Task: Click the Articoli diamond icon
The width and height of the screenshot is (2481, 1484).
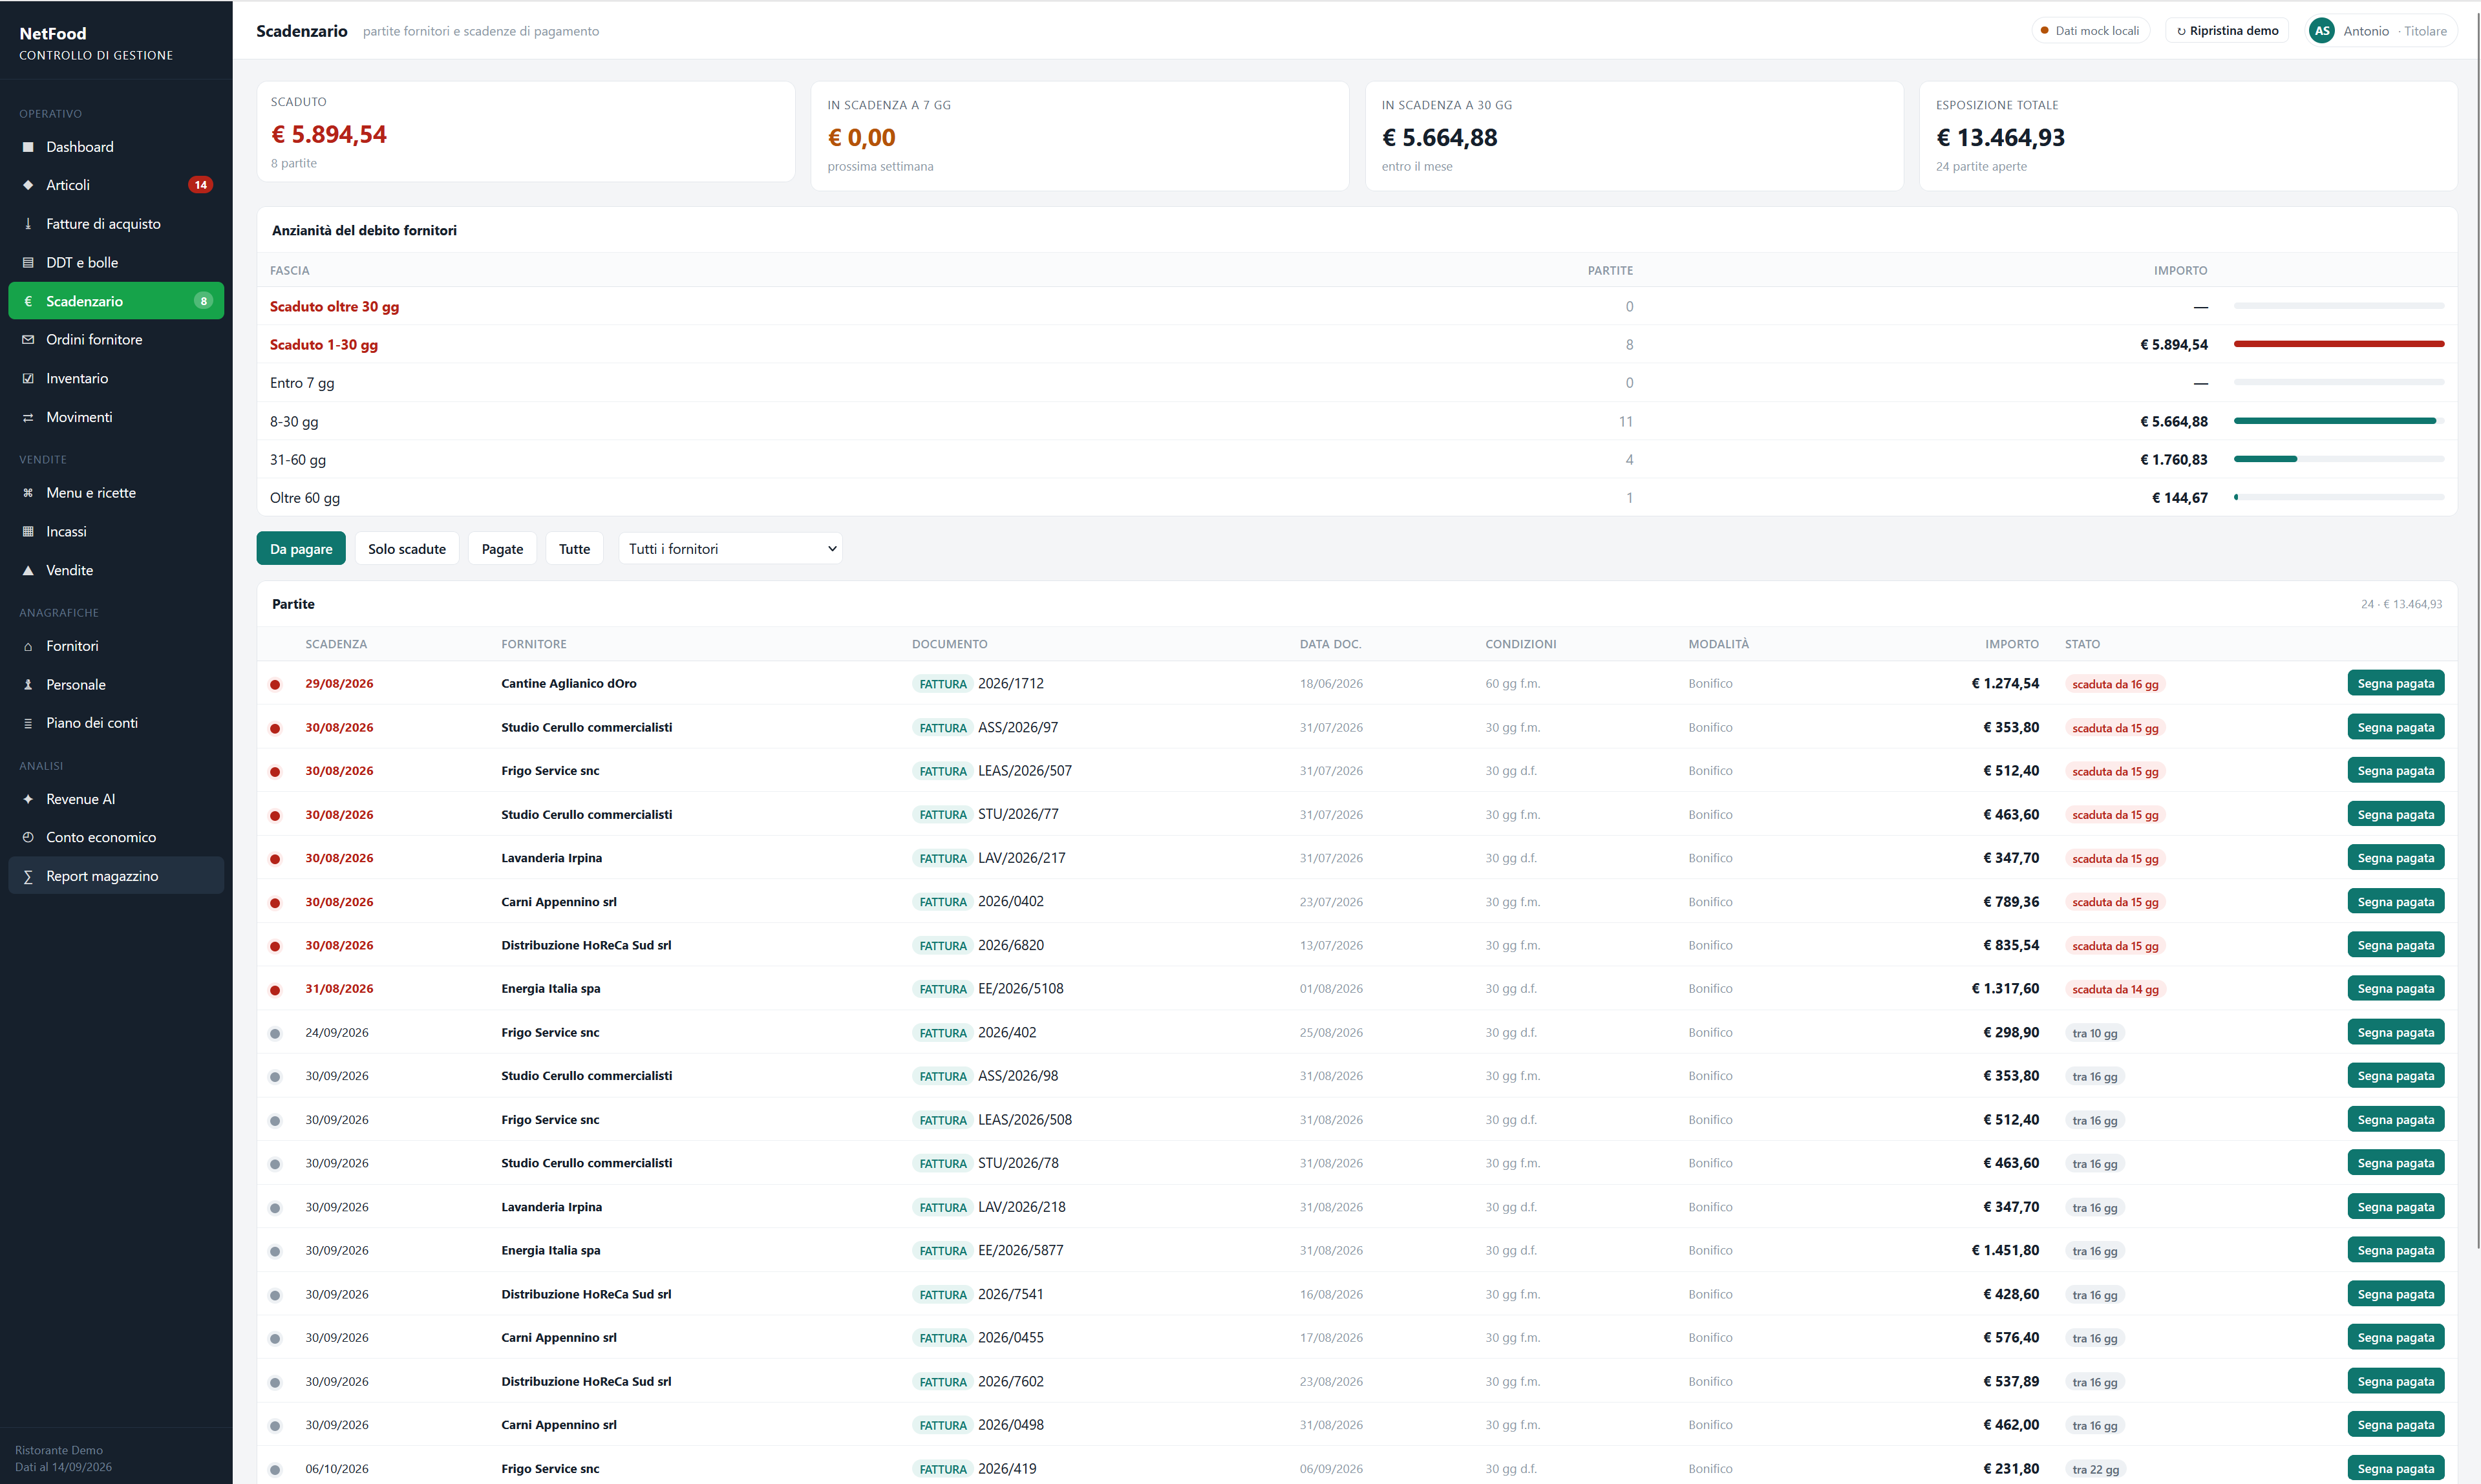Action: pos(28,185)
